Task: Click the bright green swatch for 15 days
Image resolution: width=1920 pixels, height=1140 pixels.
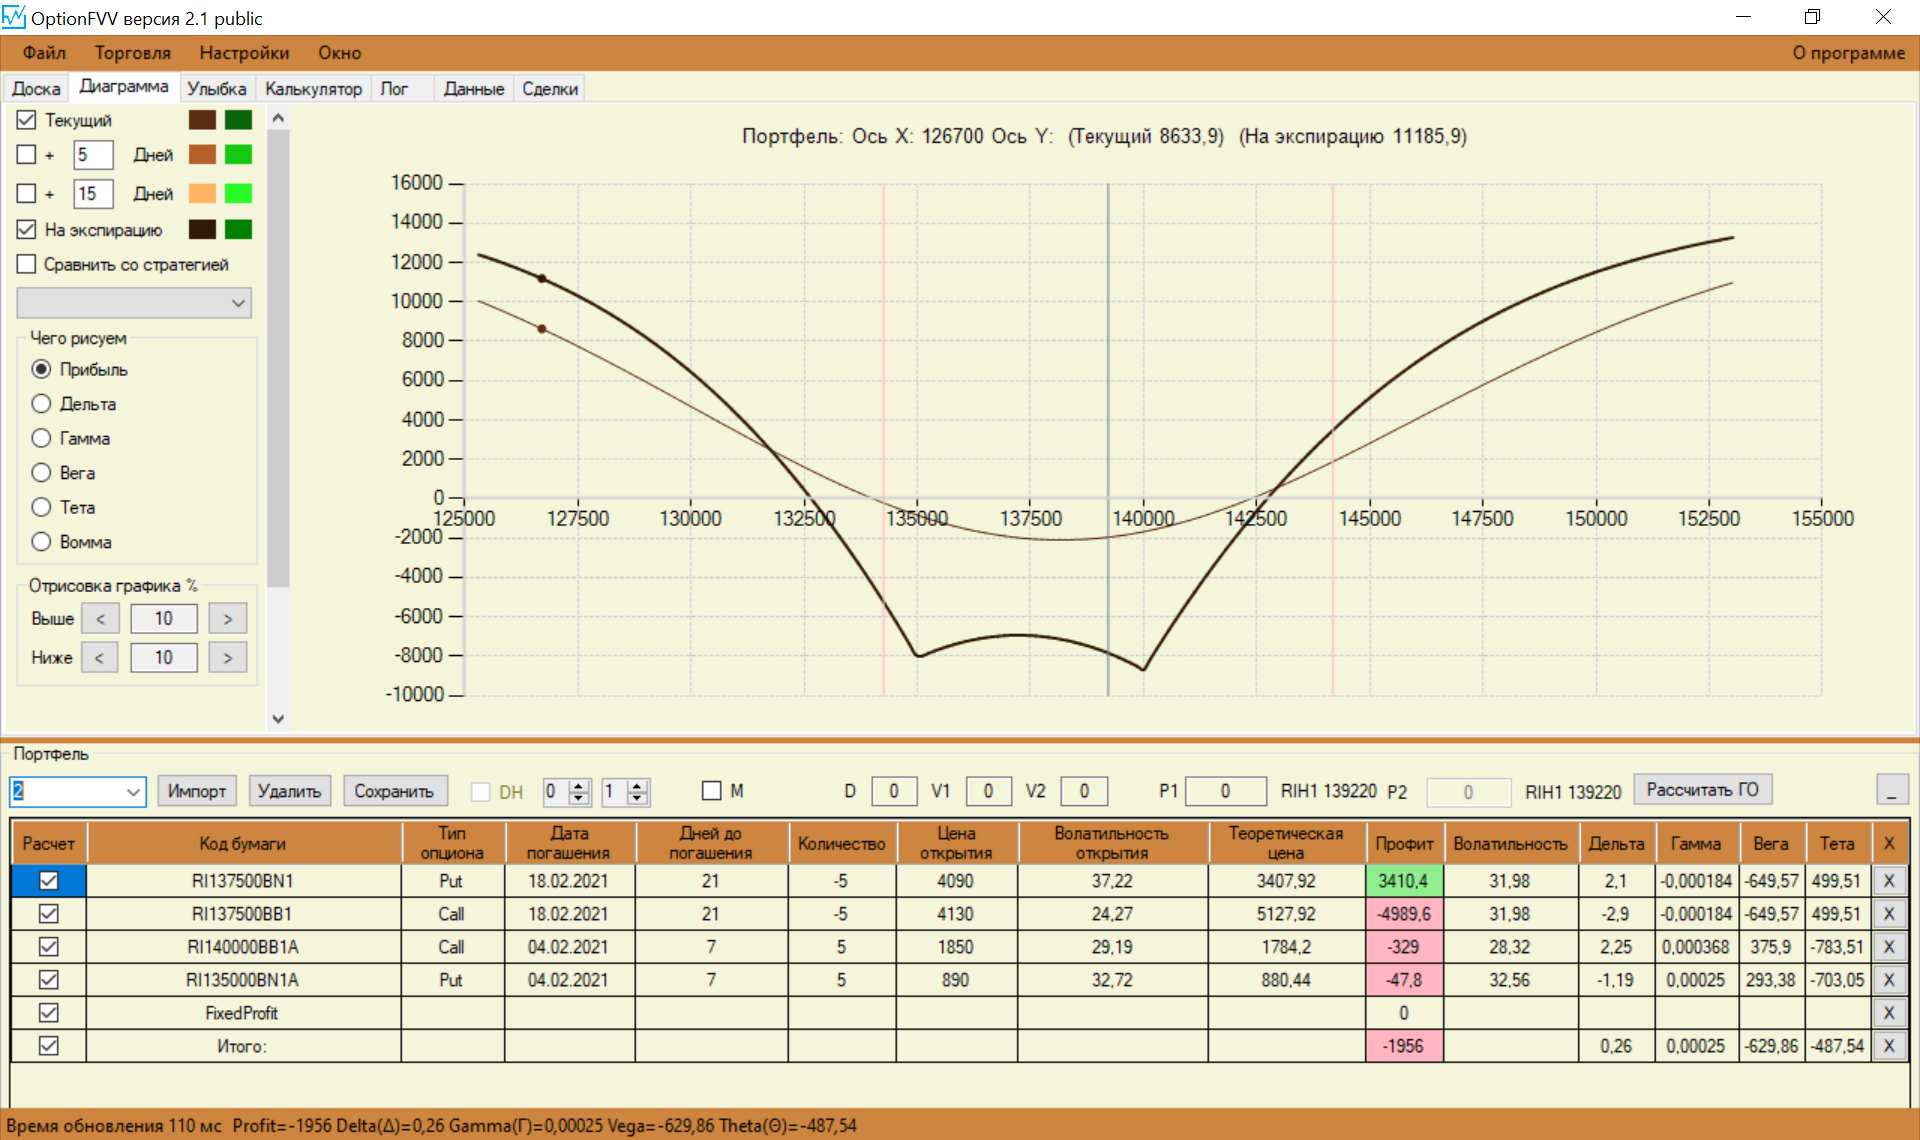Action: [x=238, y=194]
